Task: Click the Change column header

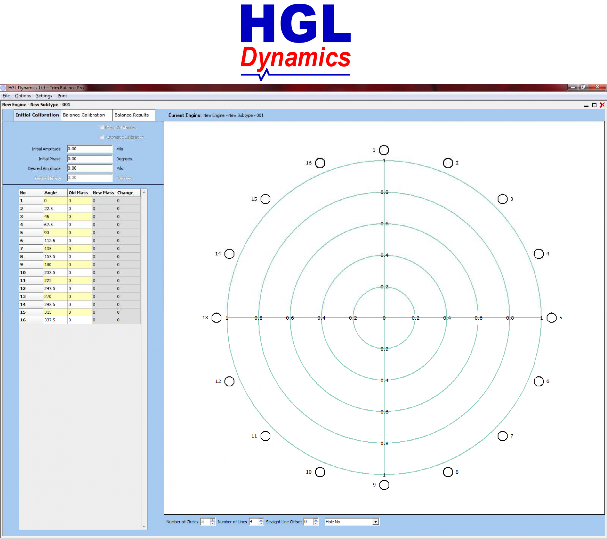Action: pyautogui.click(x=128, y=192)
